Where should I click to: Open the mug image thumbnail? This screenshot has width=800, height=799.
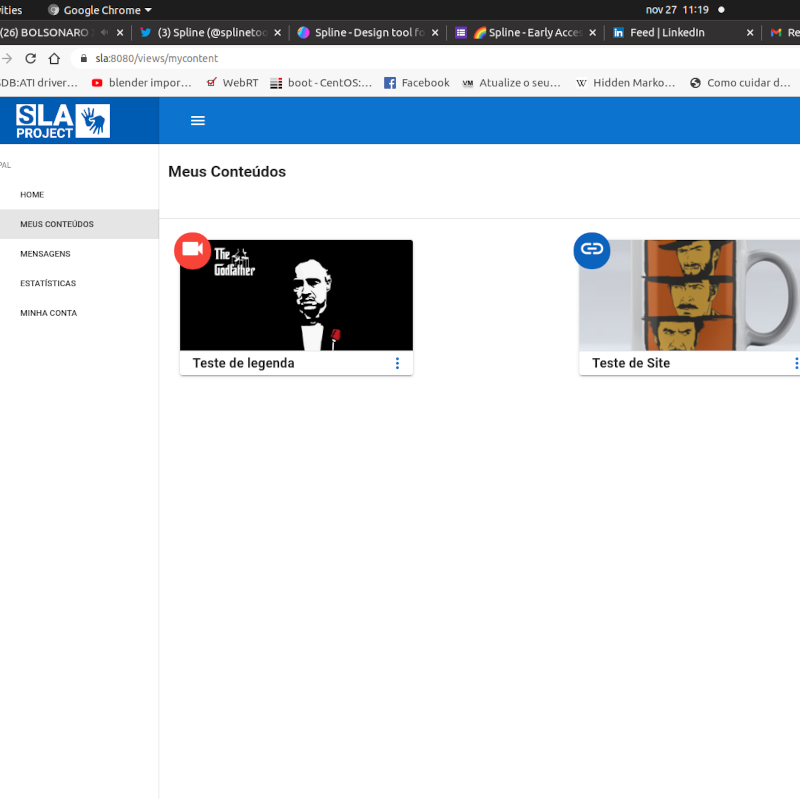(690, 295)
